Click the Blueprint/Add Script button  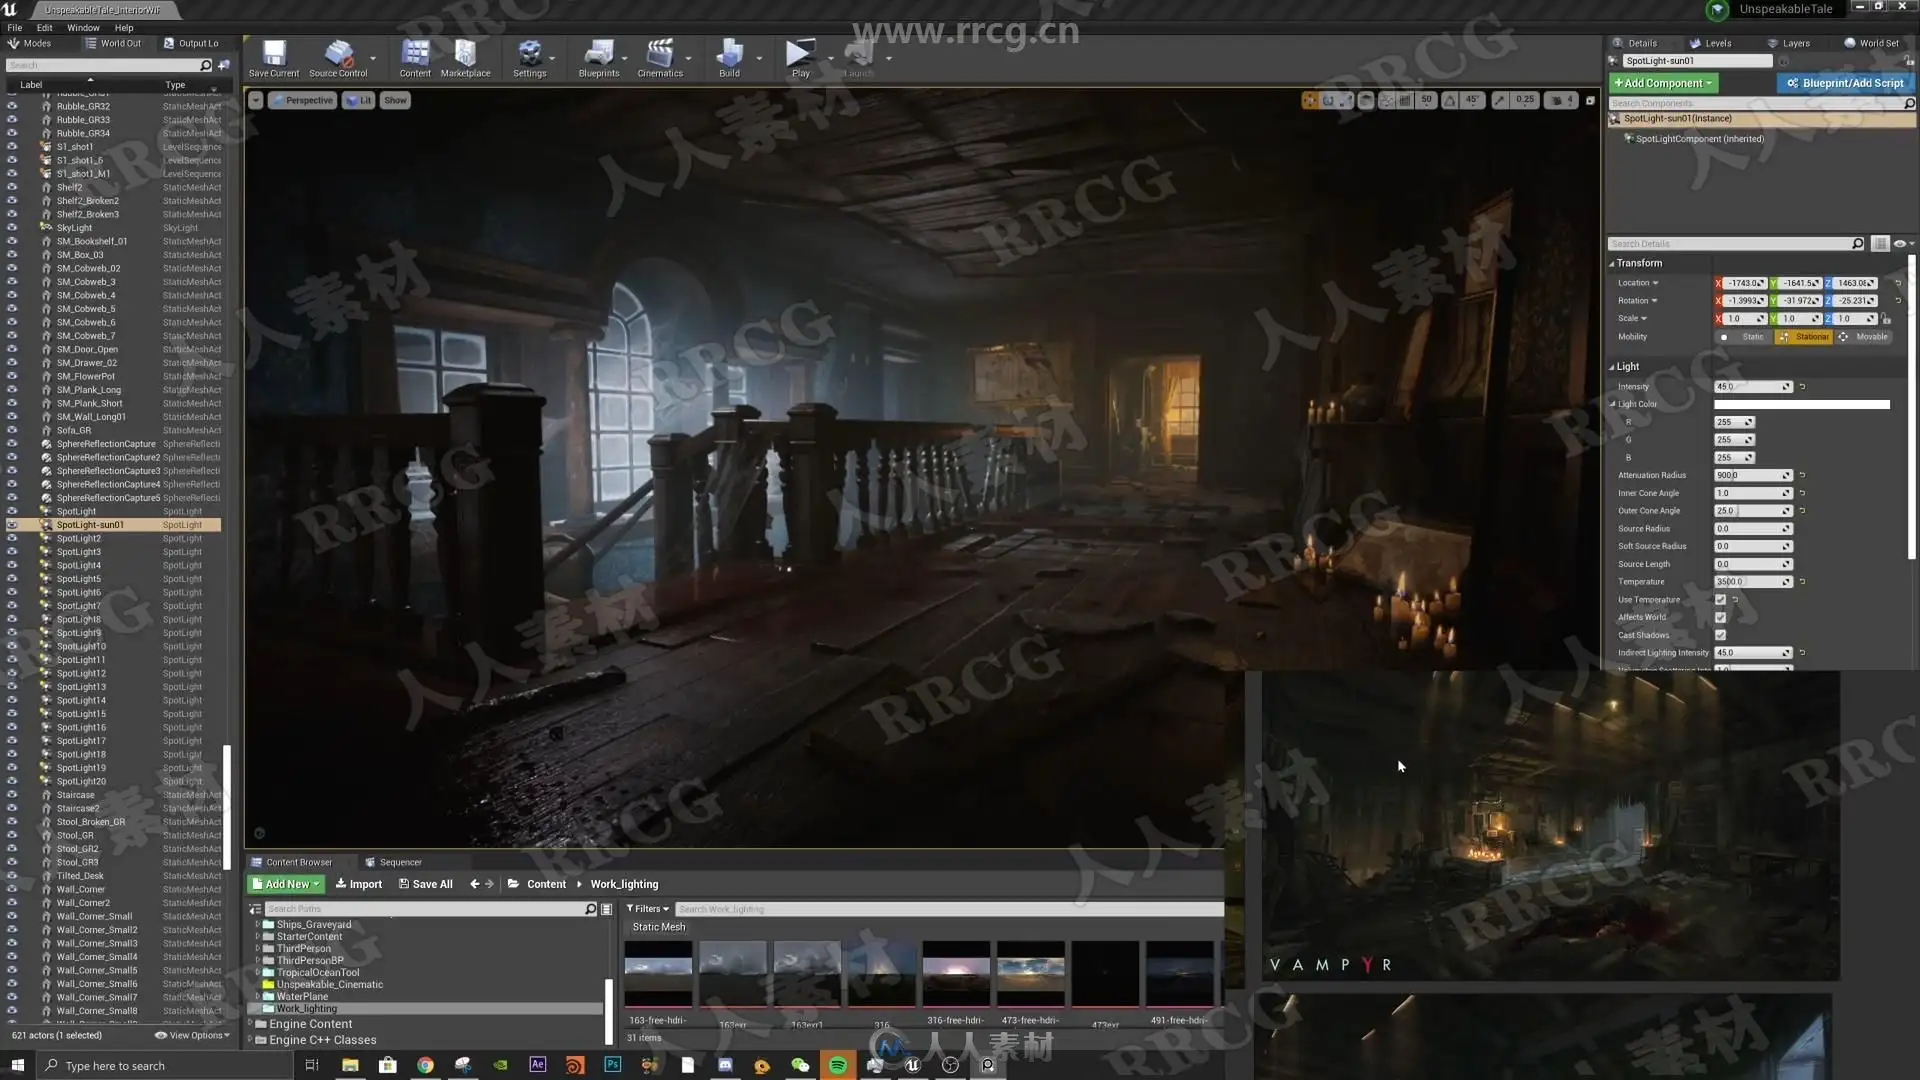(x=1845, y=83)
